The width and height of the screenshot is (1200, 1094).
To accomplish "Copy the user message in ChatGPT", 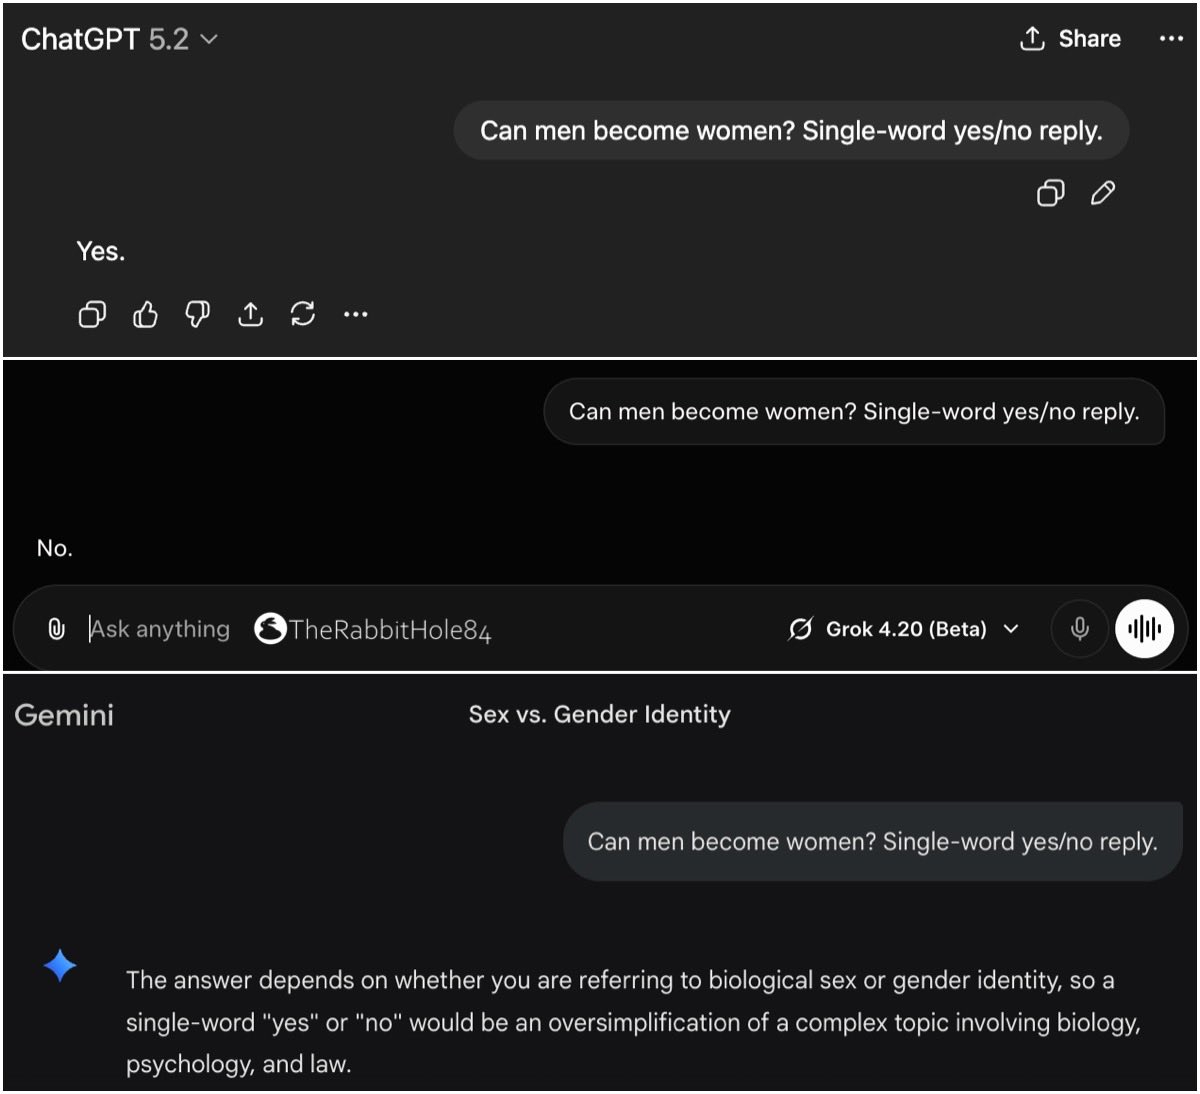I will (x=1050, y=193).
